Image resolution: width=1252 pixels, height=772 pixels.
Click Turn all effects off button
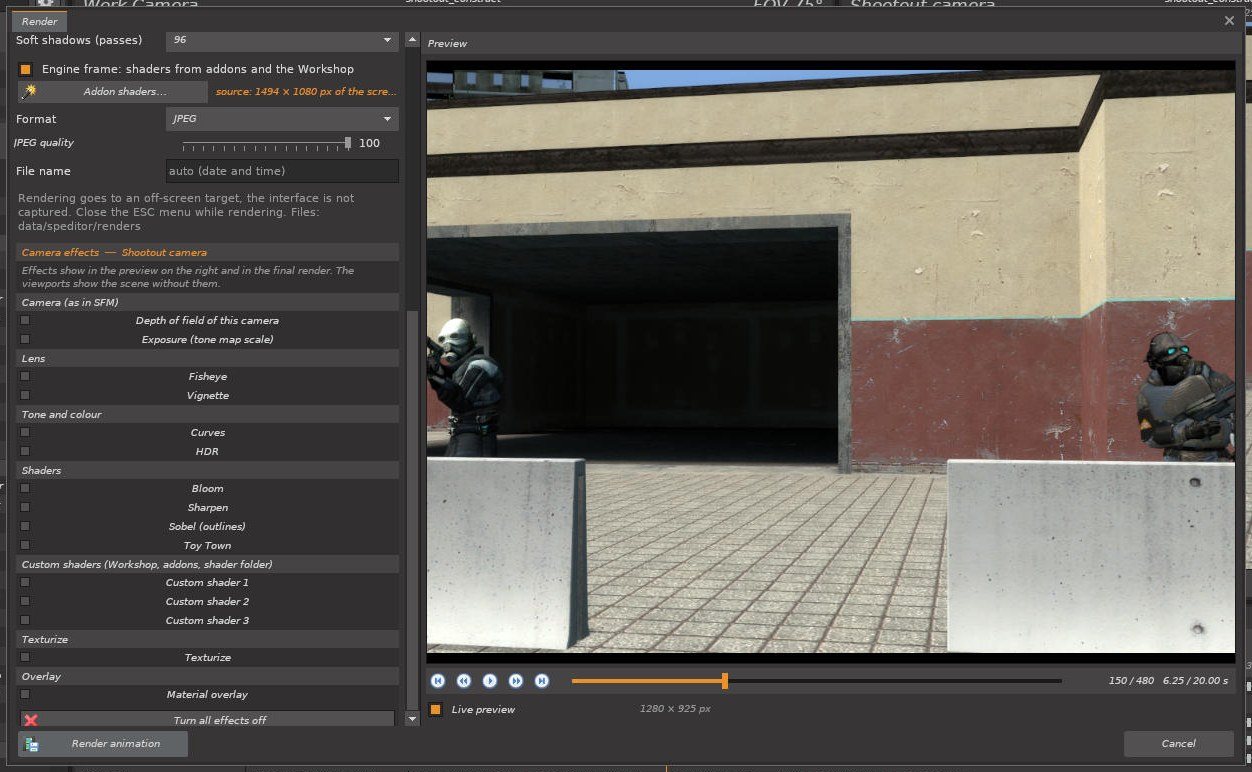(208, 720)
